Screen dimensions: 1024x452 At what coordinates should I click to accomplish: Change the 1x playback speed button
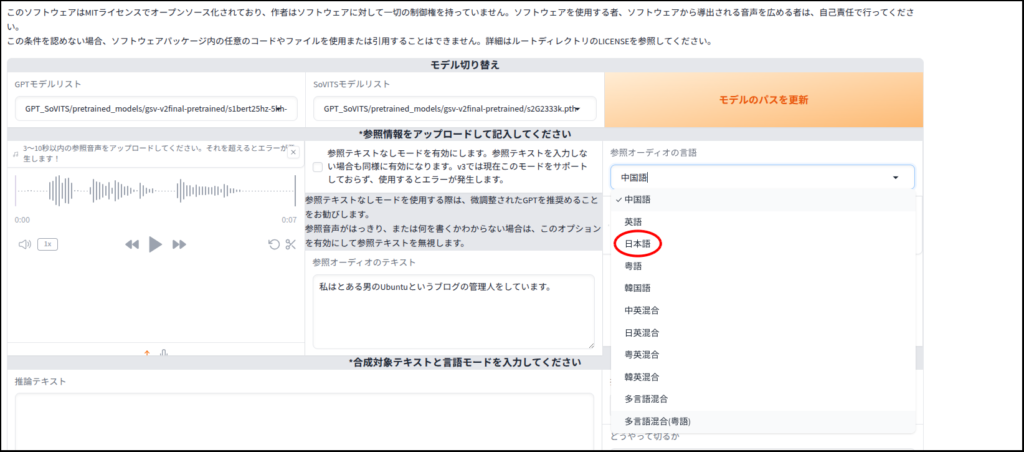click(x=48, y=244)
